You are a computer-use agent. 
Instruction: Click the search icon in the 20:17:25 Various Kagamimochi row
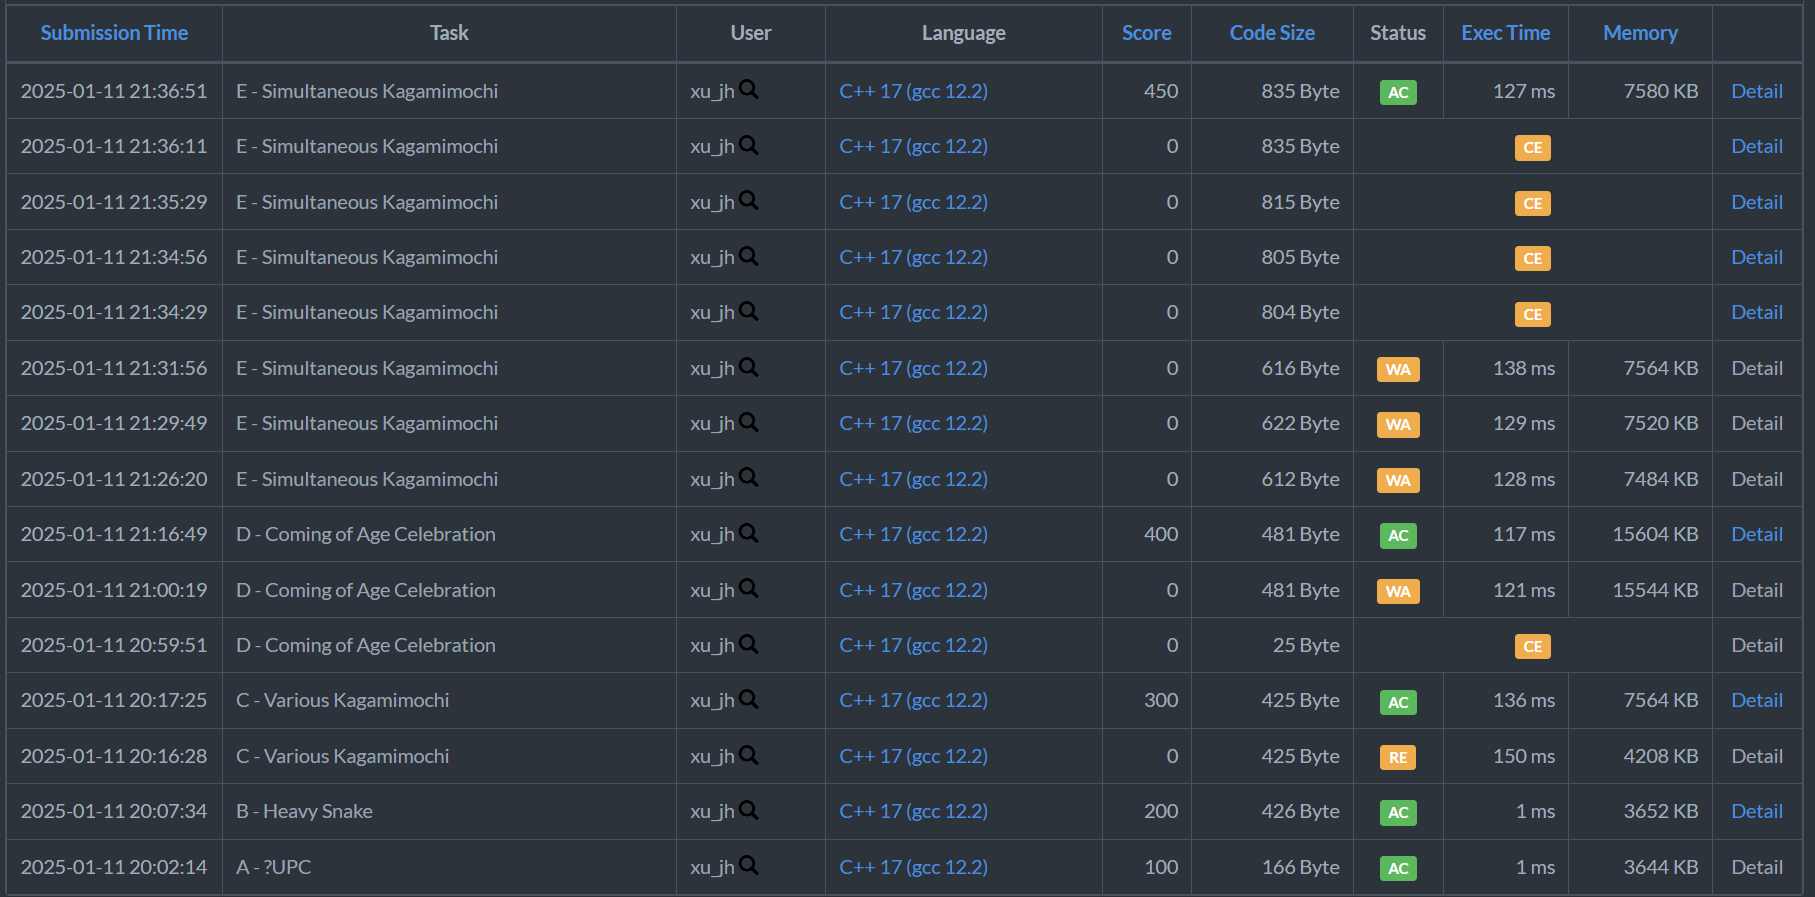749,699
